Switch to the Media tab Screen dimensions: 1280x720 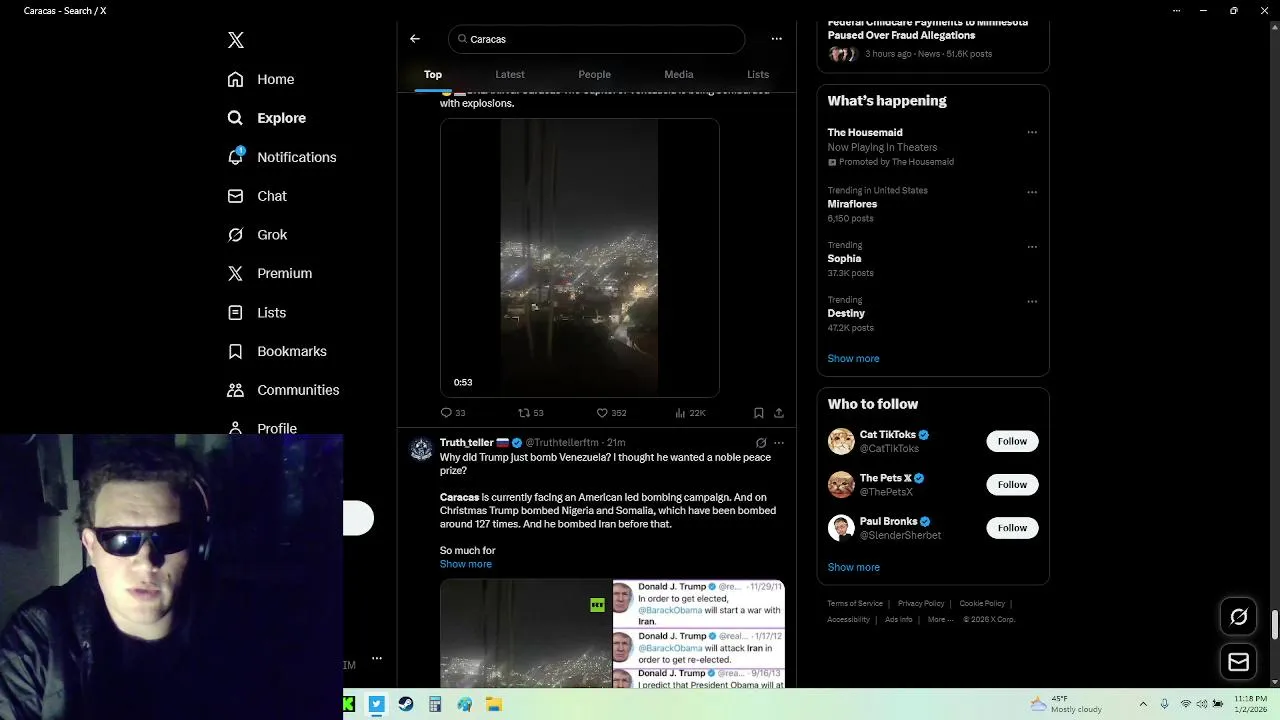(x=679, y=74)
